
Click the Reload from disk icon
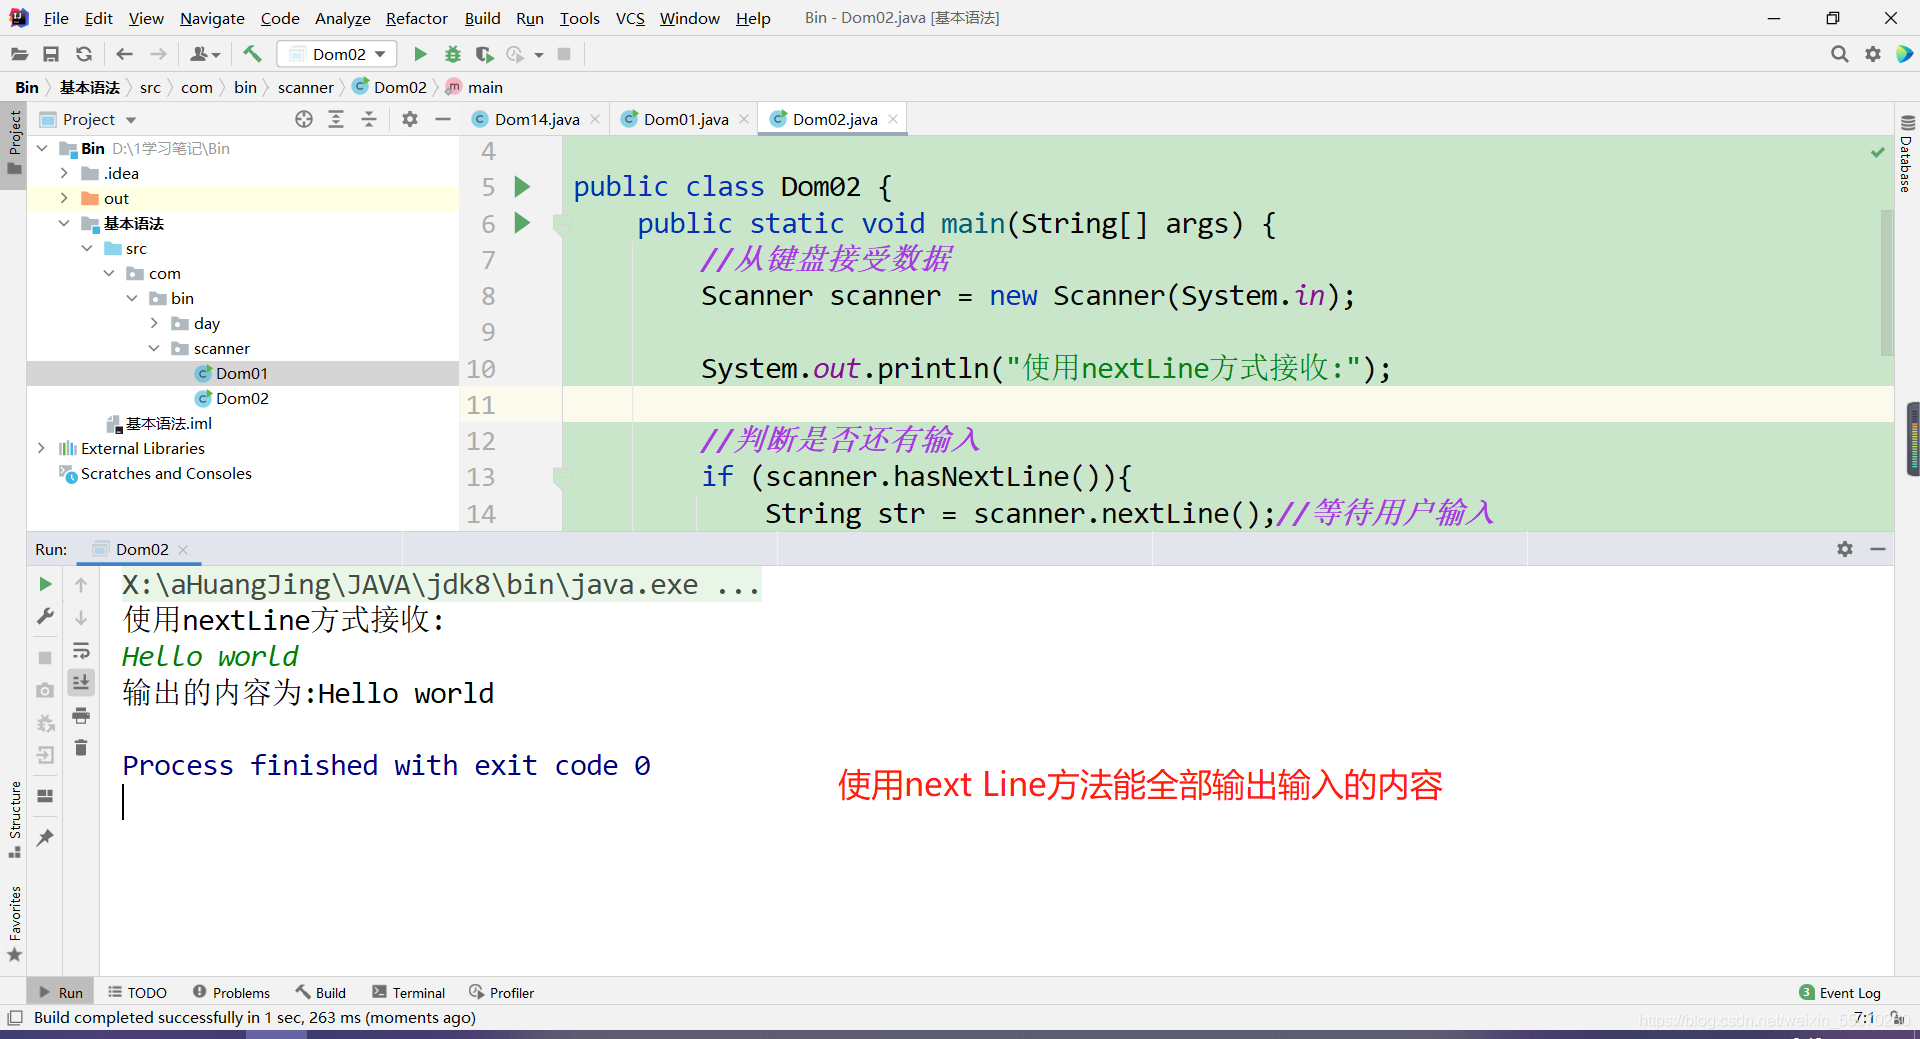(84, 54)
